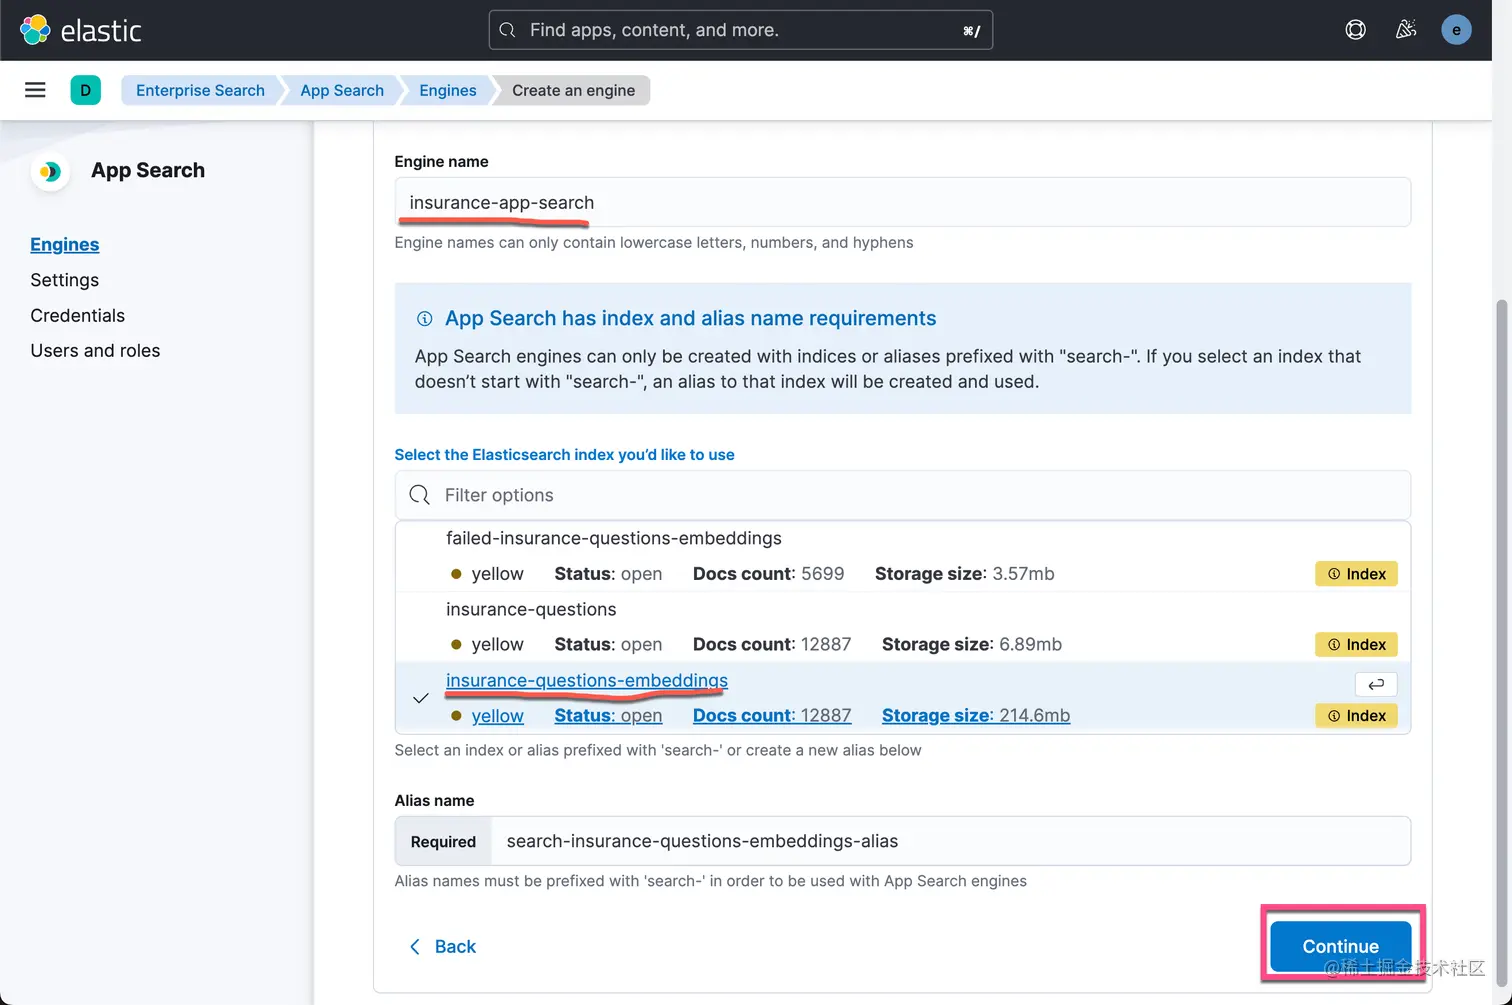Open the newsfeed celebration icon
Screen dimensions: 1512x1005
pyautogui.click(x=1406, y=30)
